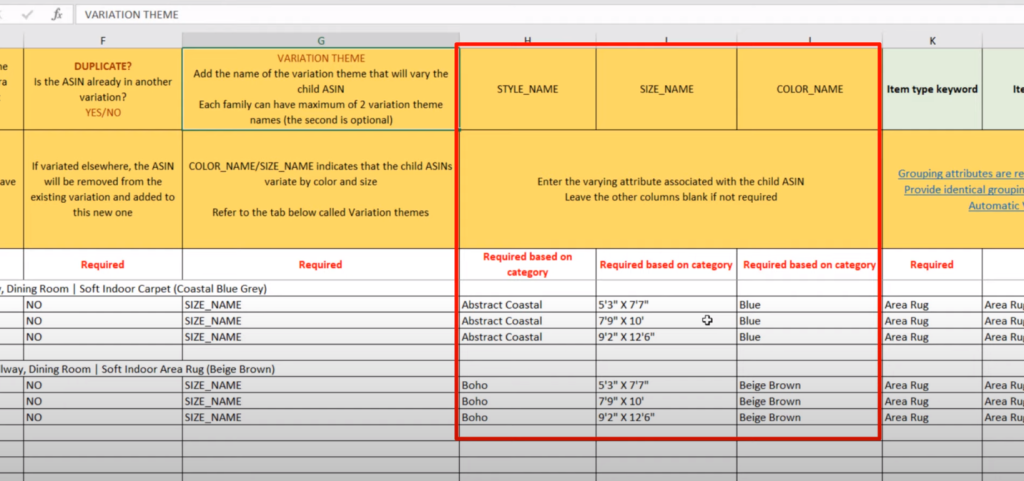Select Abstract Coastal cell beside 5'3" X 7'7"

tap(528, 305)
